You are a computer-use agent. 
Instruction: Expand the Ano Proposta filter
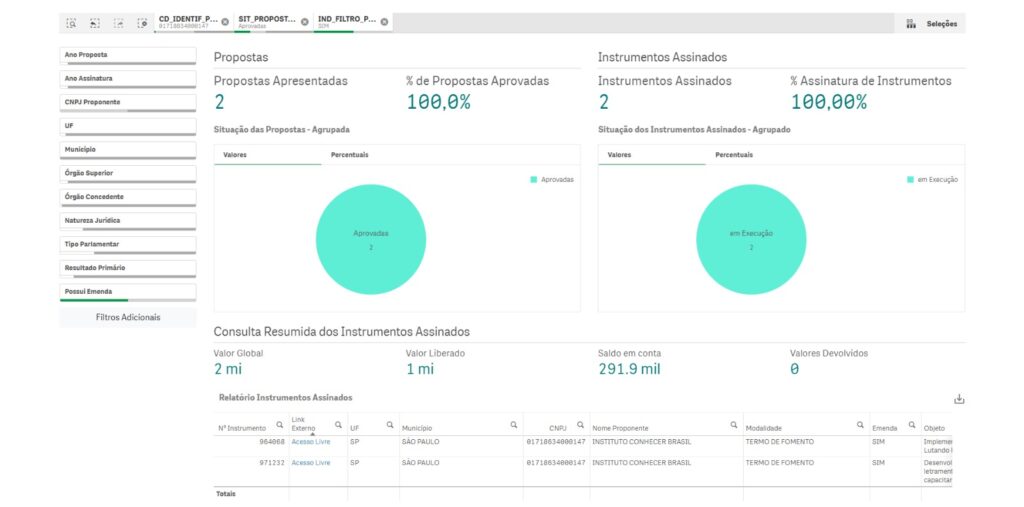pyautogui.click(x=127, y=55)
